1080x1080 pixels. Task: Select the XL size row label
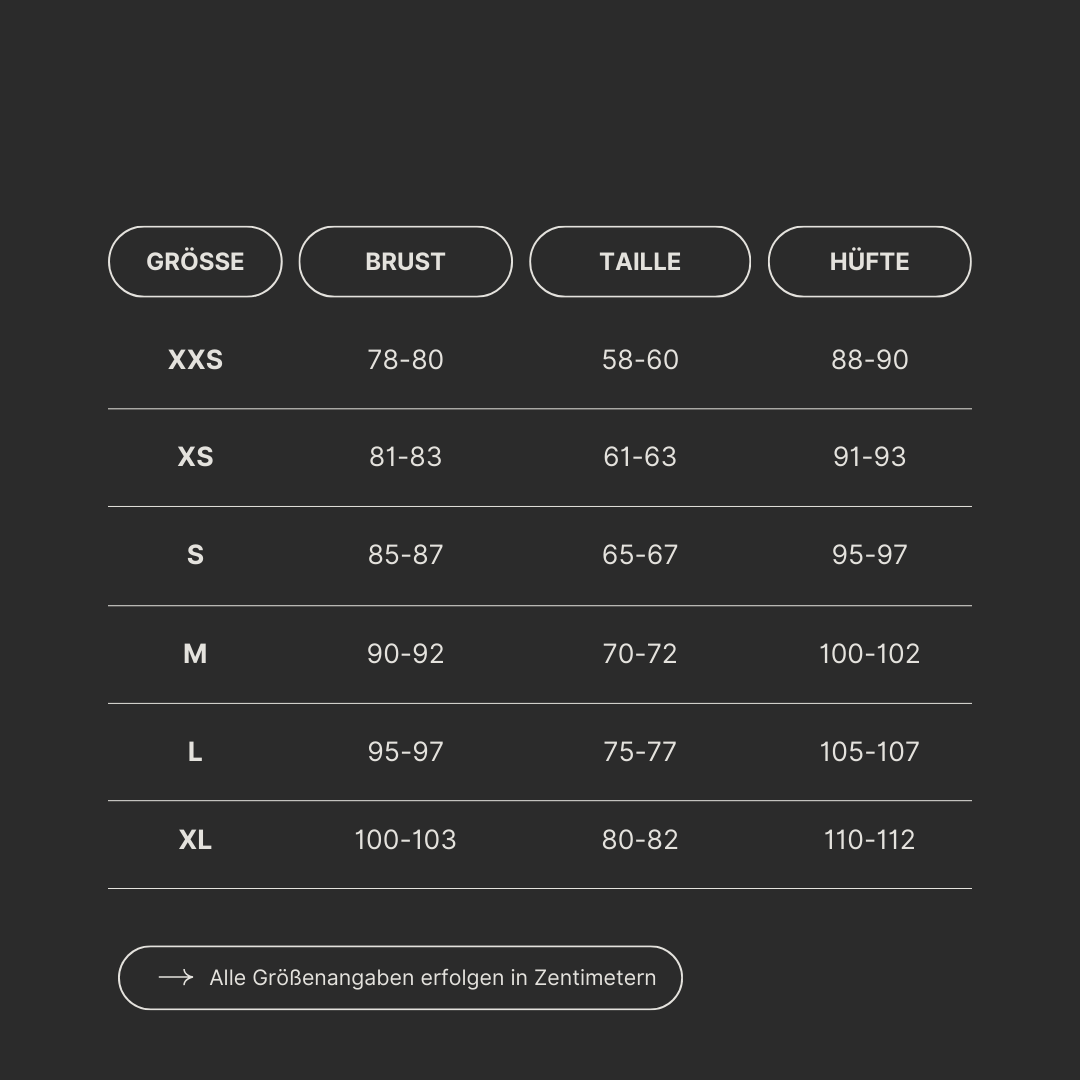pos(195,840)
